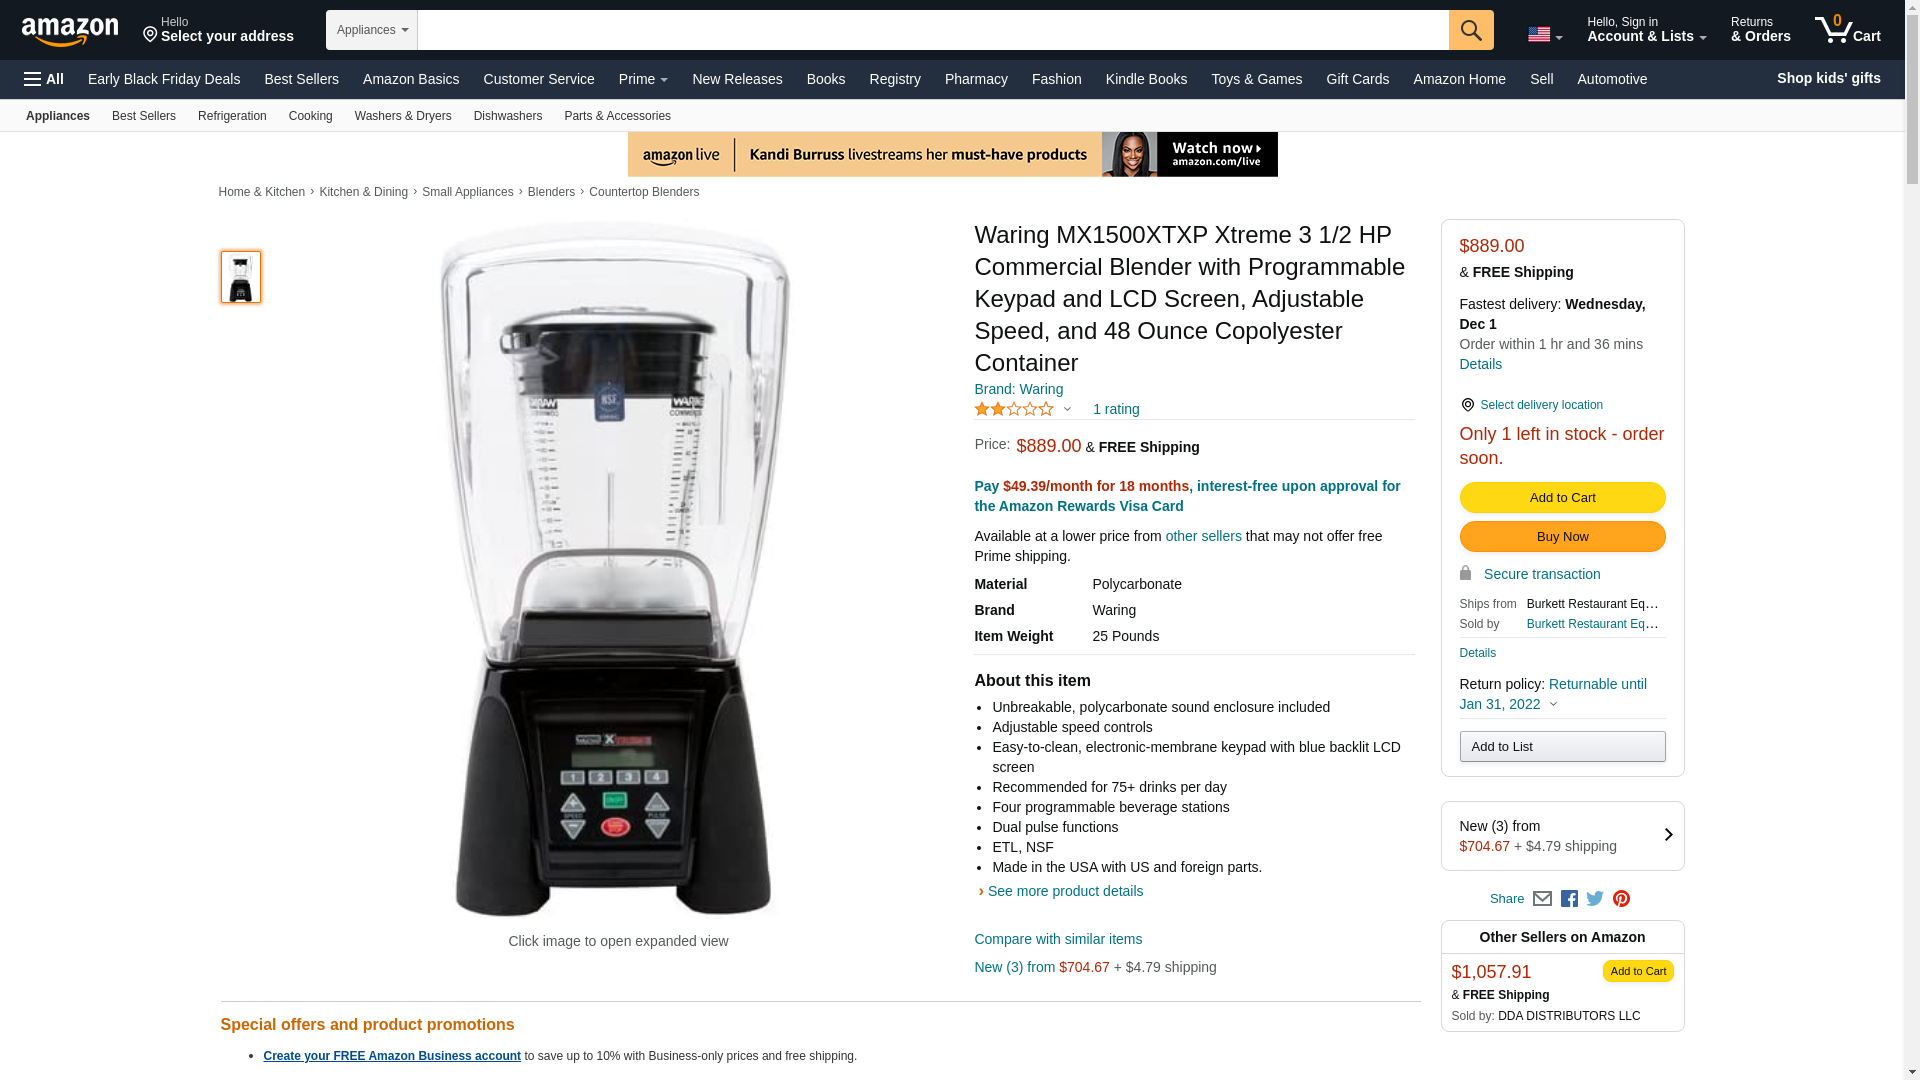Open the shopping cart

1848,30
